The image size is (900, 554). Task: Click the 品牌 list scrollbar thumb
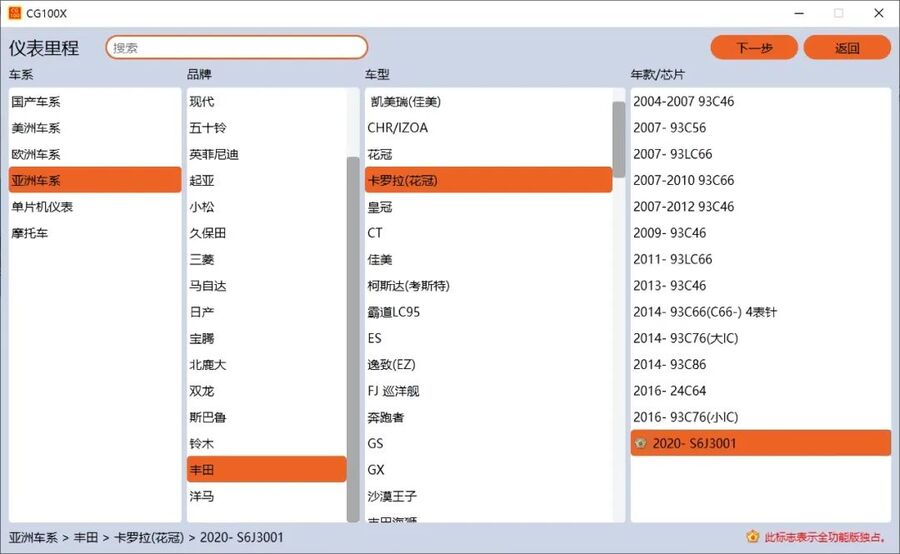pos(353,339)
